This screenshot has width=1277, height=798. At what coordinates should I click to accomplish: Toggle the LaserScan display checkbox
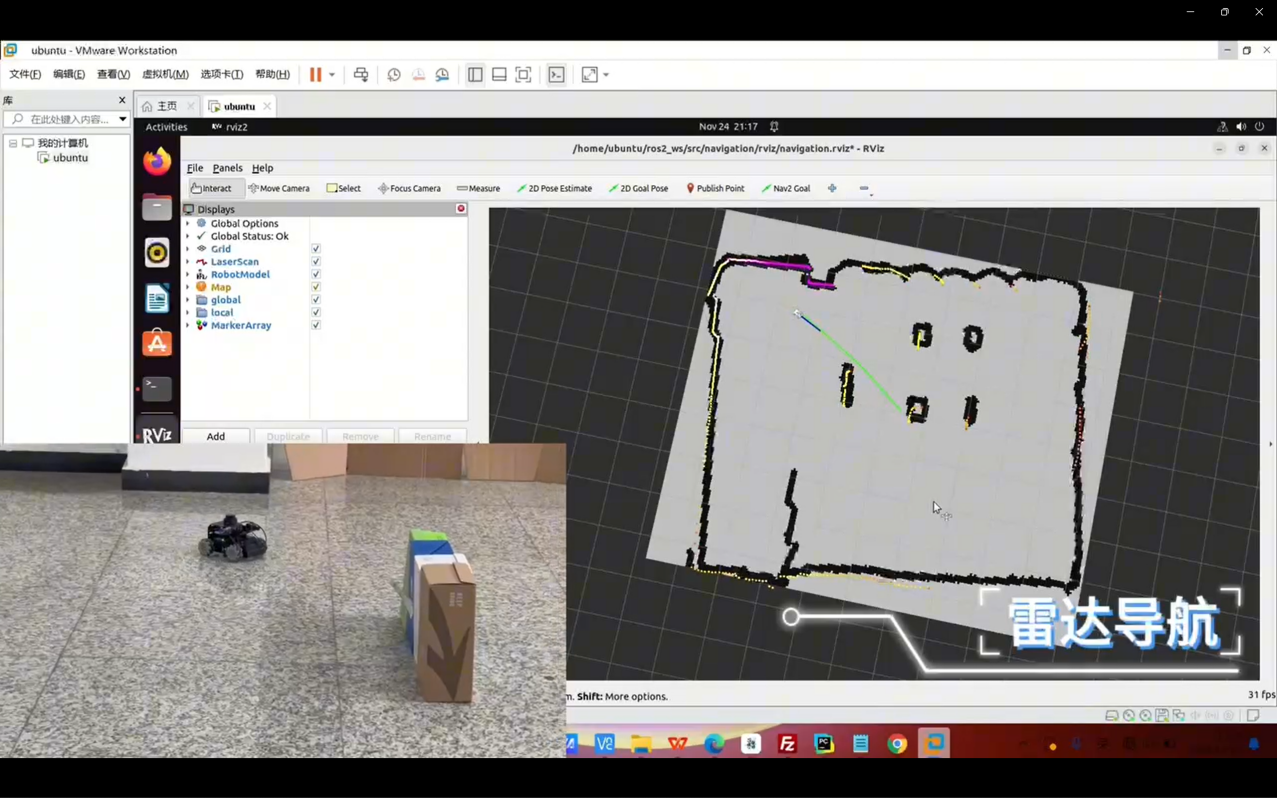point(316,262)
